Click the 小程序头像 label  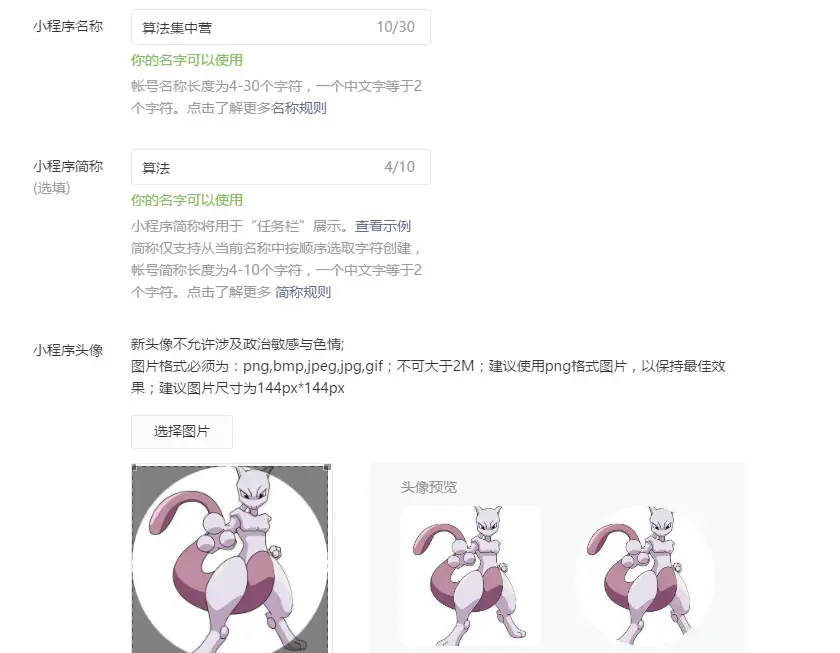click(68, 350)
